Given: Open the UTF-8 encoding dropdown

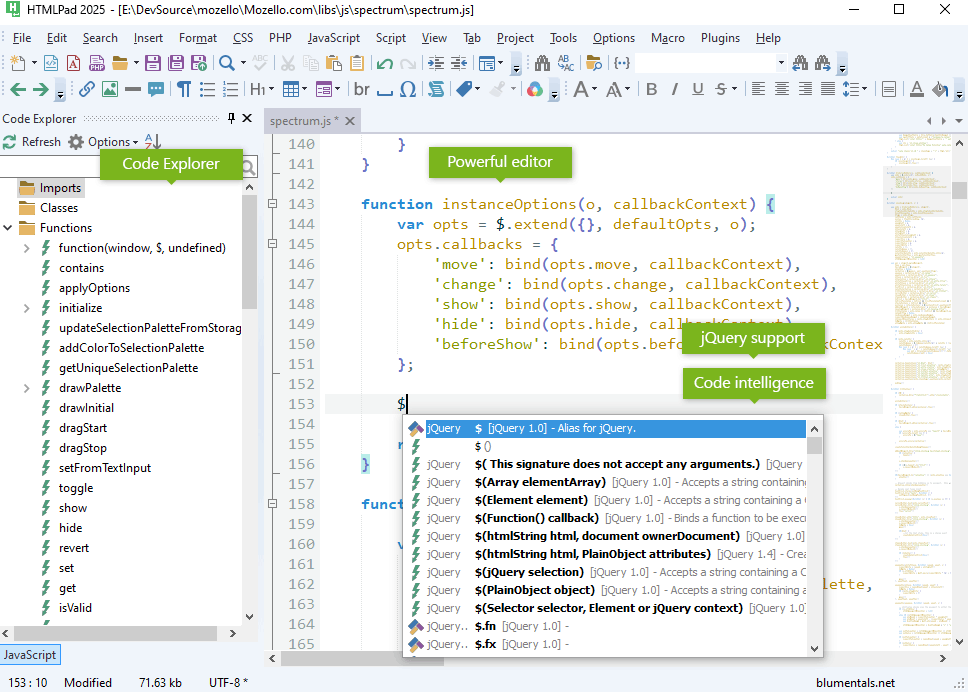Looking at the screenshot, I should pyautogui.click(x=228, y=683).
